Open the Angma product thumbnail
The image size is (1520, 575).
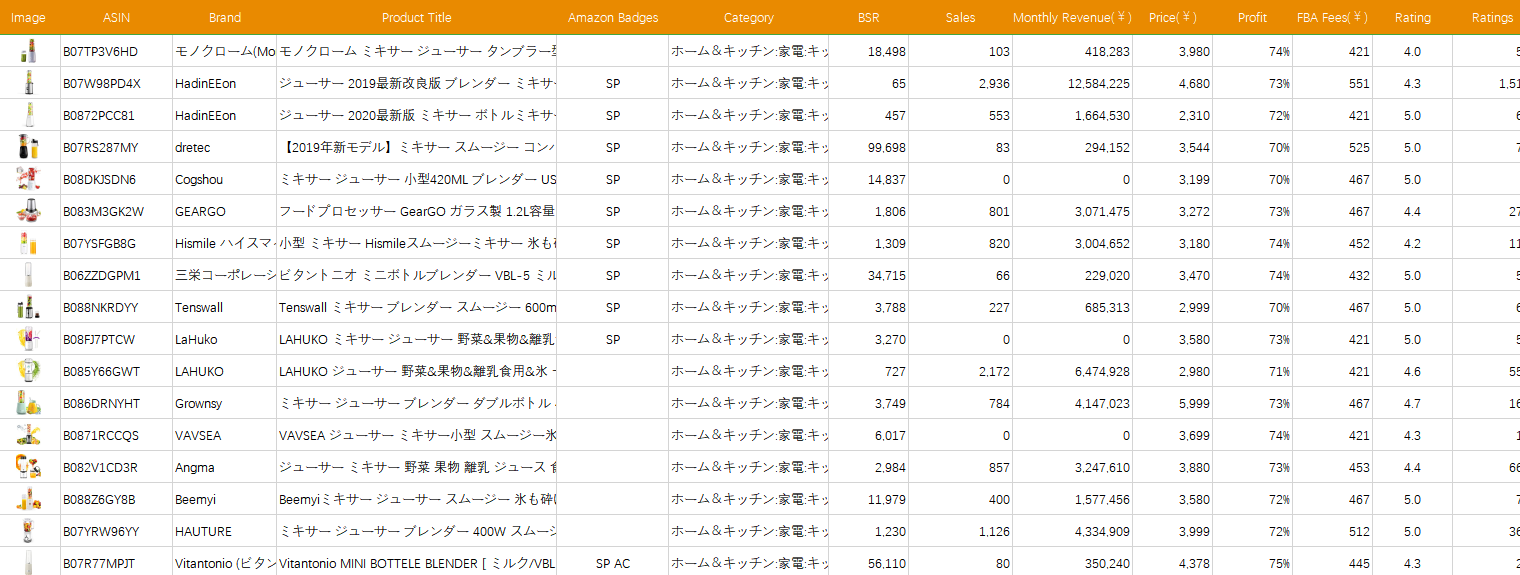coord(27,467)
